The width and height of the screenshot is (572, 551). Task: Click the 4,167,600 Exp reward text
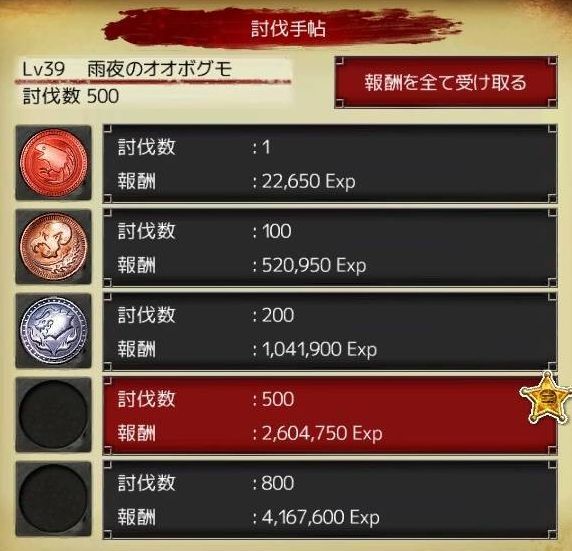click(x=321, y=517)
